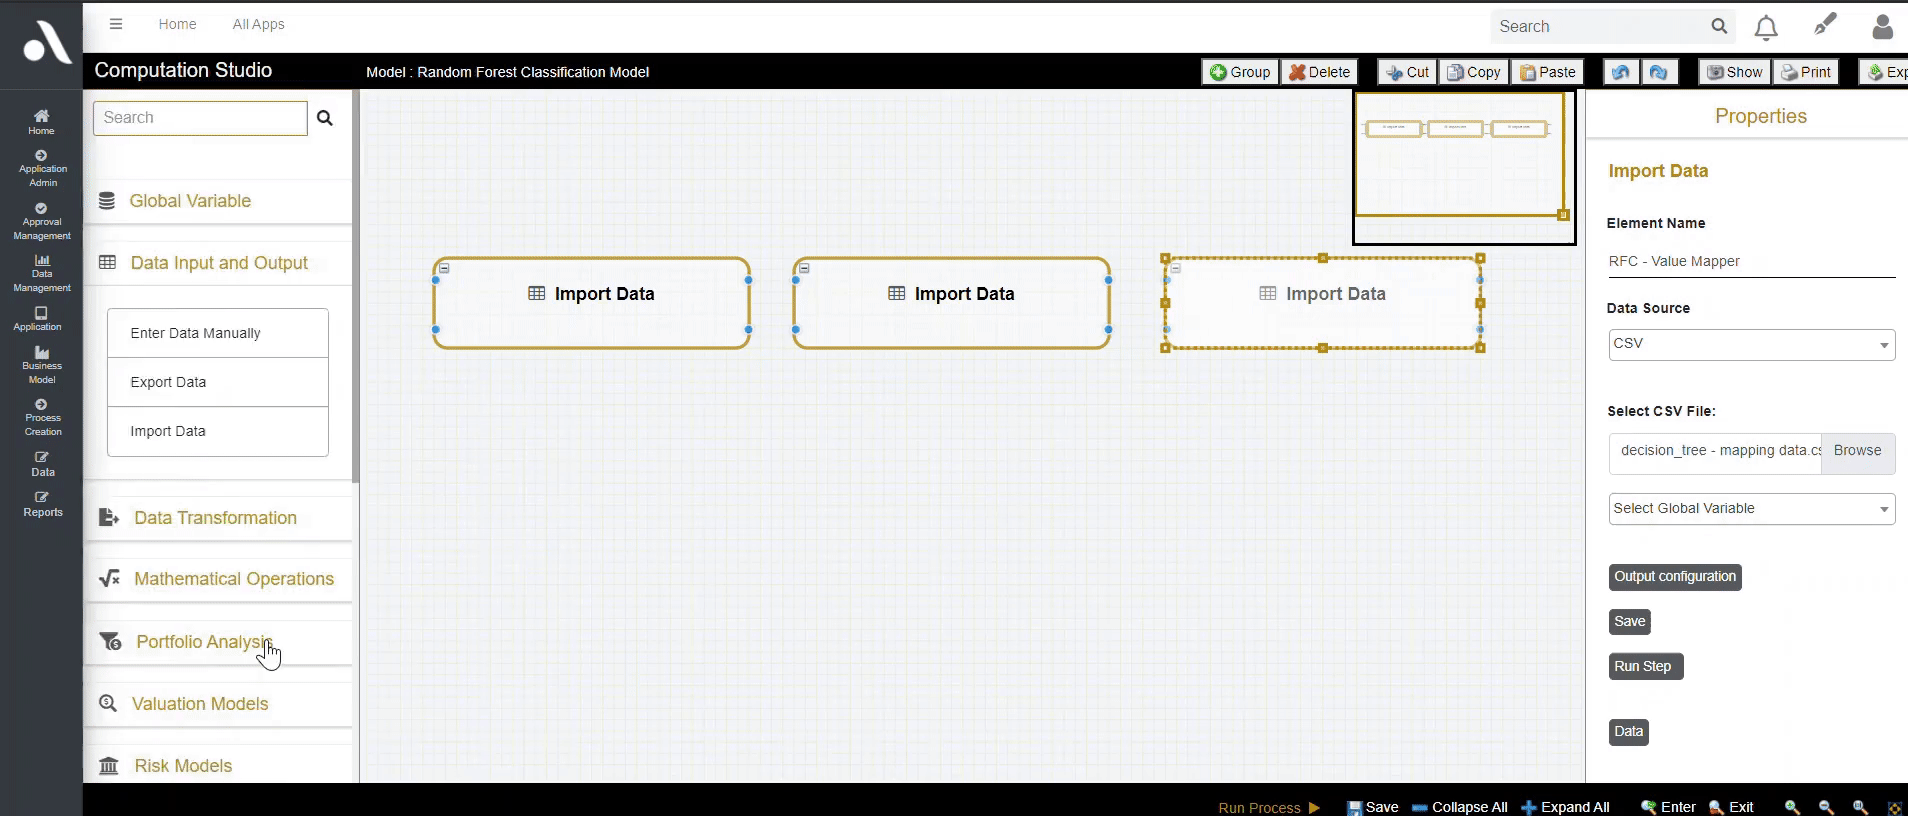Image resolution: width=1908 pixels, height=816 pixels.
Task: Open the Select Global Variable dropdown
Action: 1751,509
